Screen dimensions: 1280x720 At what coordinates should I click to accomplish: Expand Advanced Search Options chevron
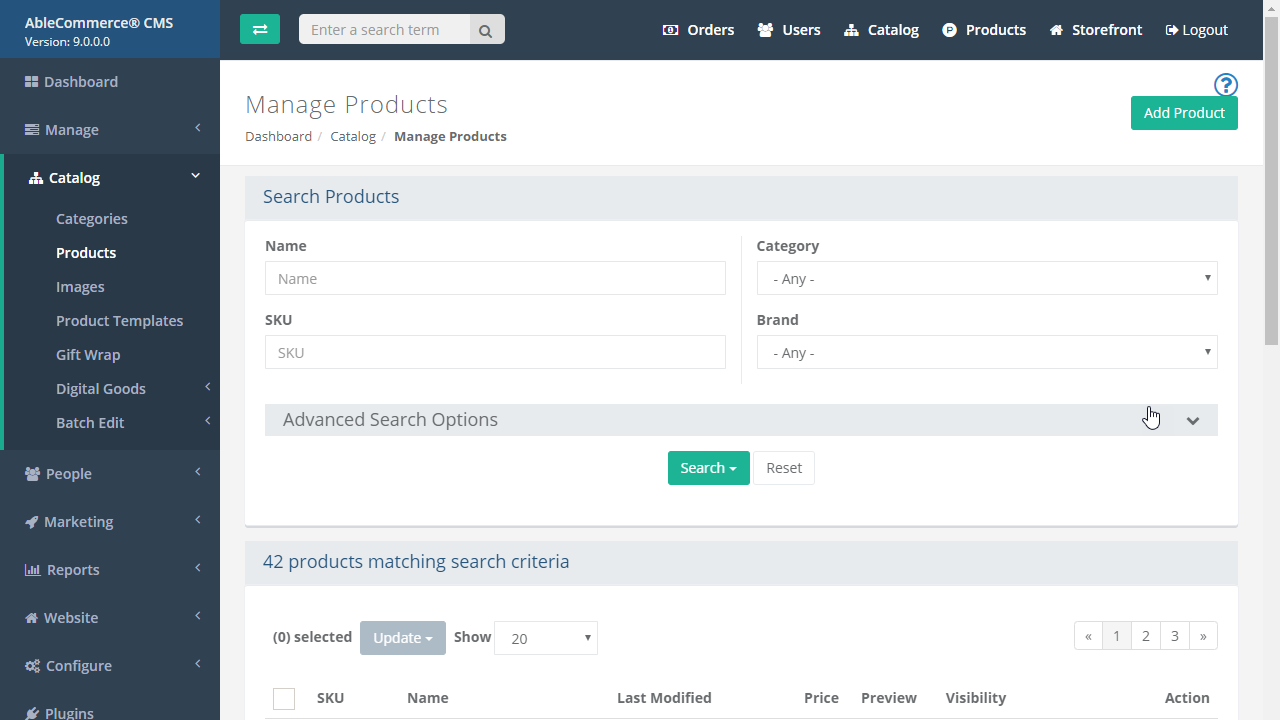1193,421
